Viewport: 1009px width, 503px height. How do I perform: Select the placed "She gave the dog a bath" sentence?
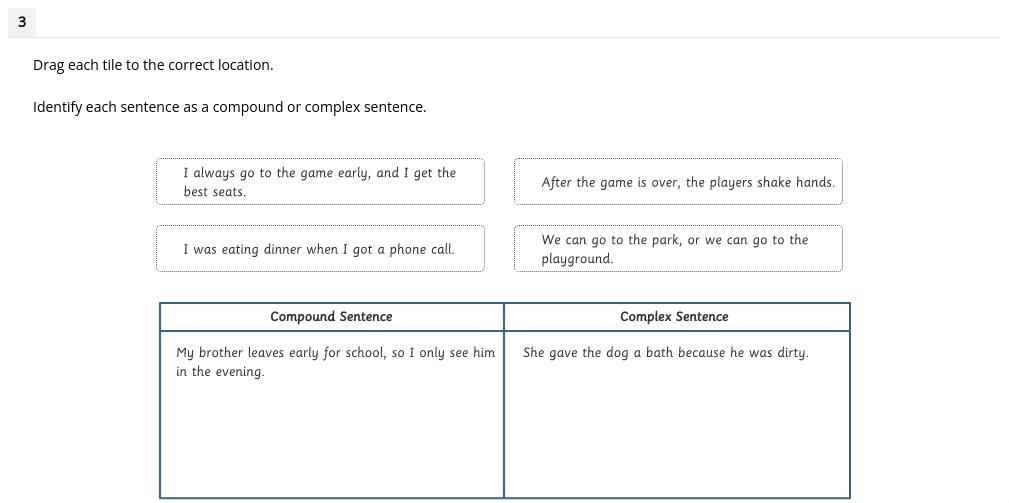point(665,353)
